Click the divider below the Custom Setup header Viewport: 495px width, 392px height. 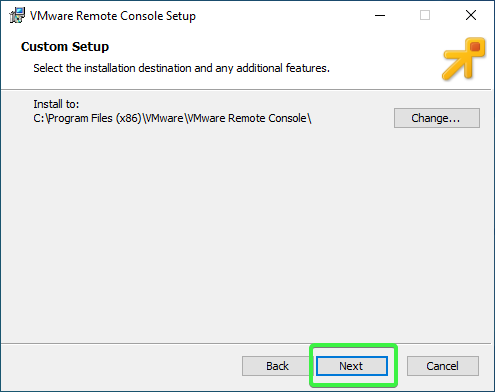click(246, 89)
